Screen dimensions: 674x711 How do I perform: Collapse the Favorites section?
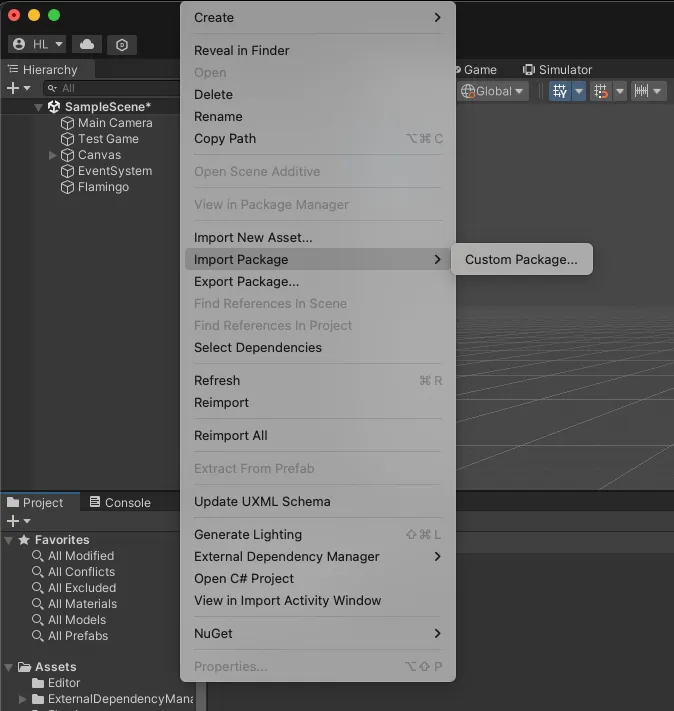pyautogui.click(x=8, y=540)
